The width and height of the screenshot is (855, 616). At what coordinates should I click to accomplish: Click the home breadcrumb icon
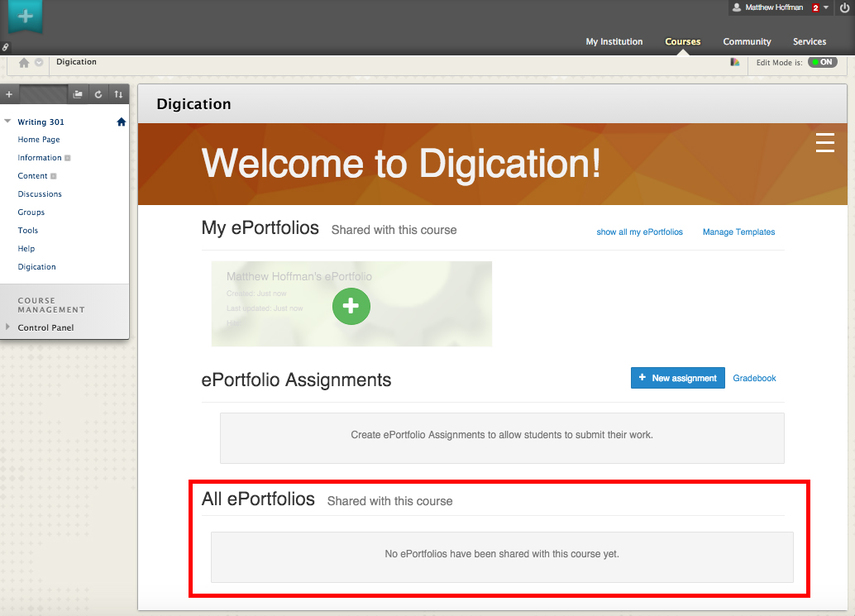[23, 63]
